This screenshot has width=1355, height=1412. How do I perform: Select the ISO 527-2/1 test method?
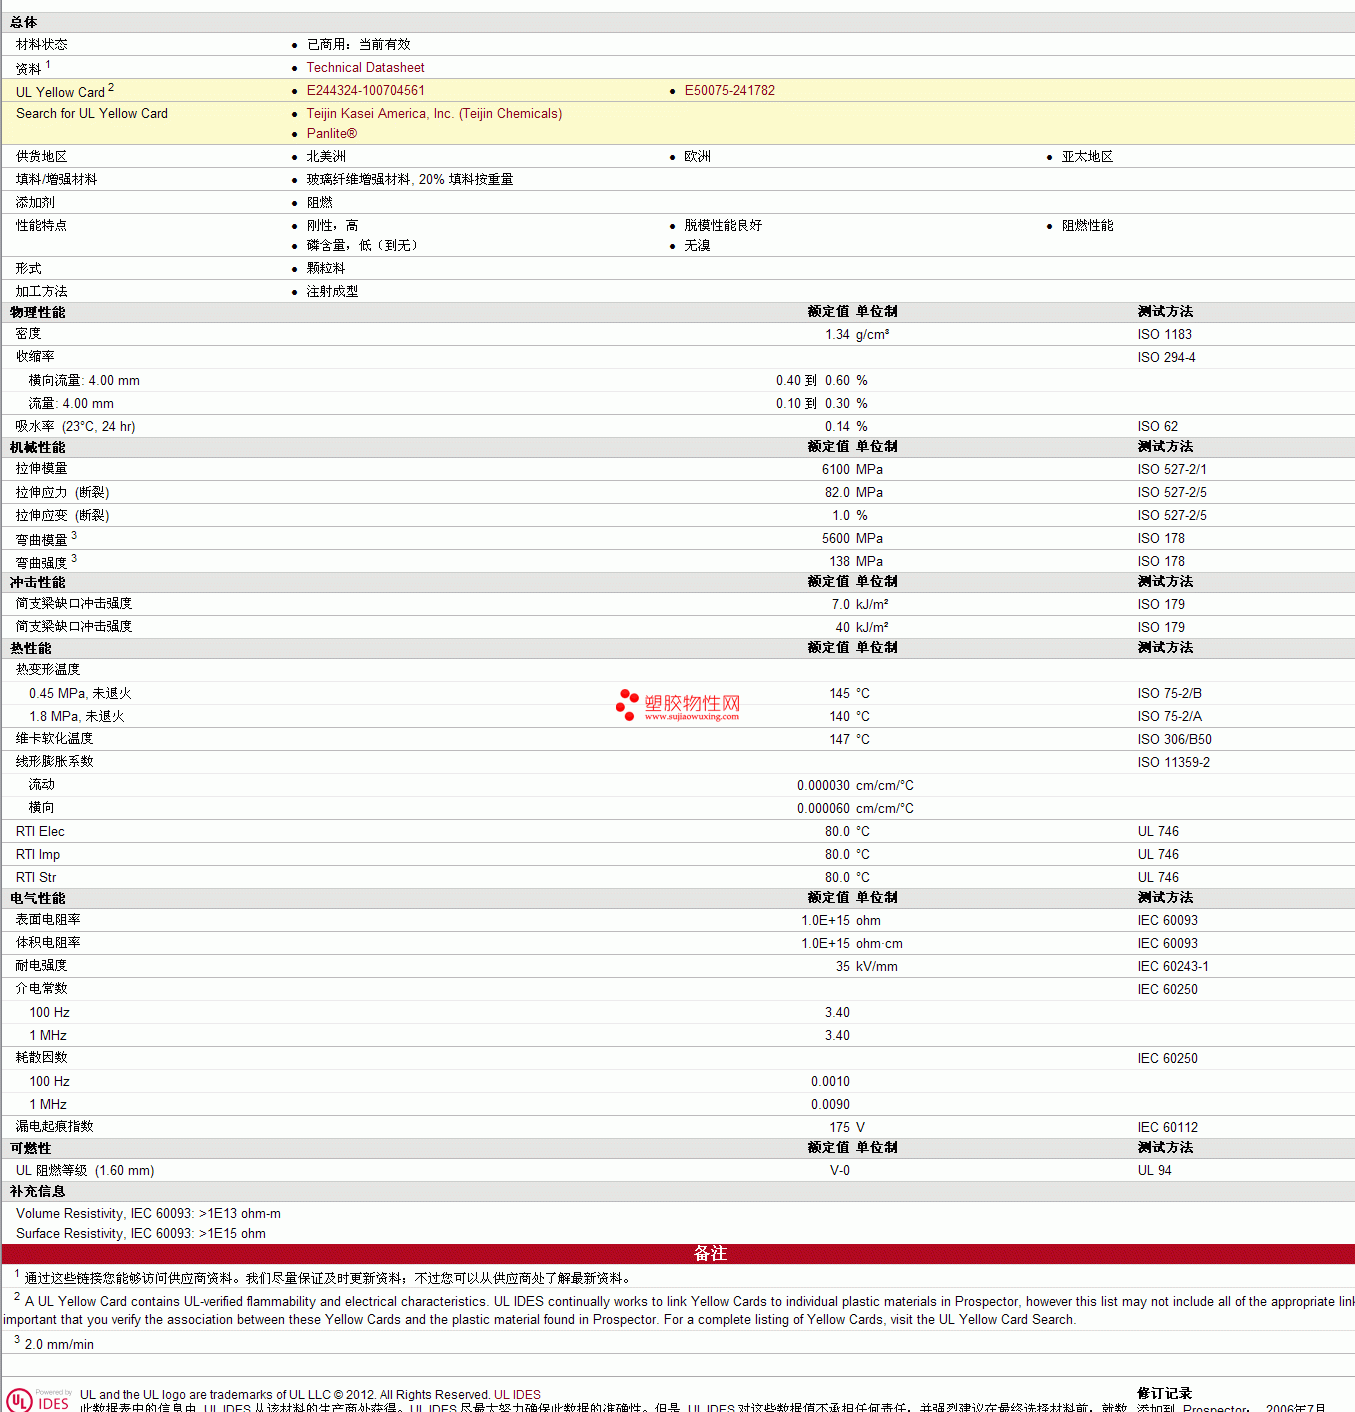[1171, 469]
